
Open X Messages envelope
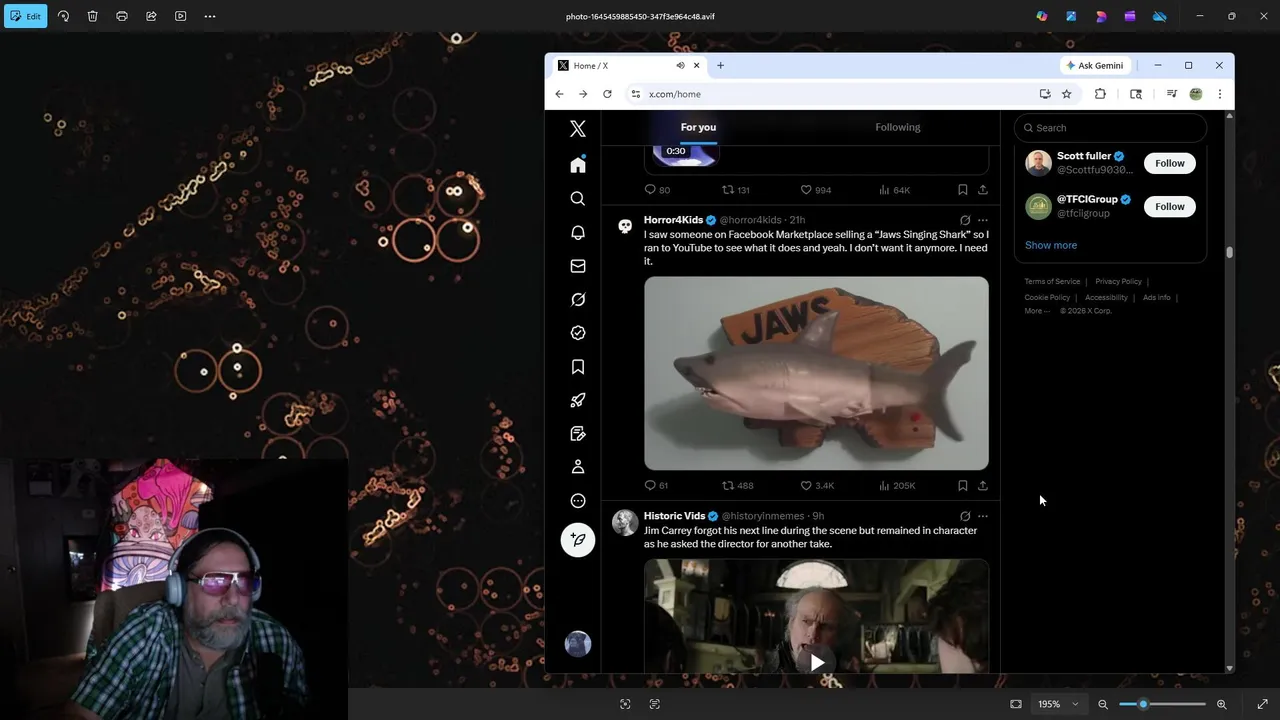[578, 266]
